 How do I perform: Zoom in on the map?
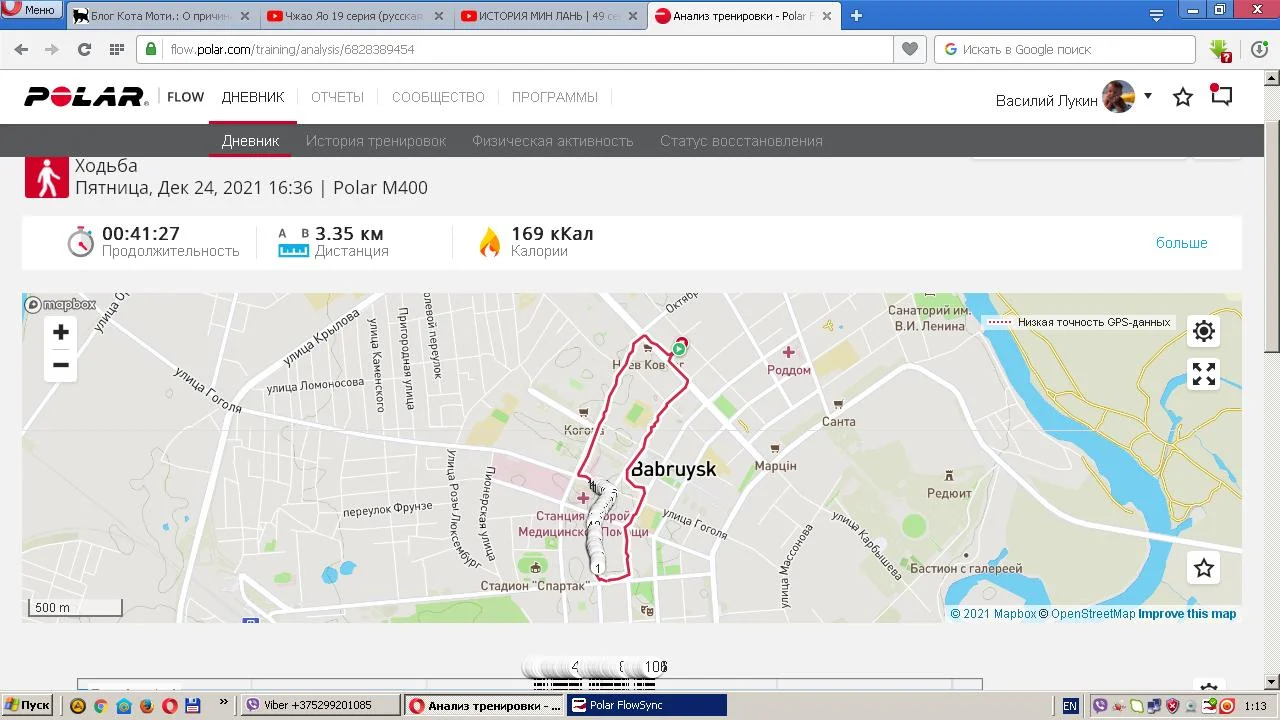(61, 332)
